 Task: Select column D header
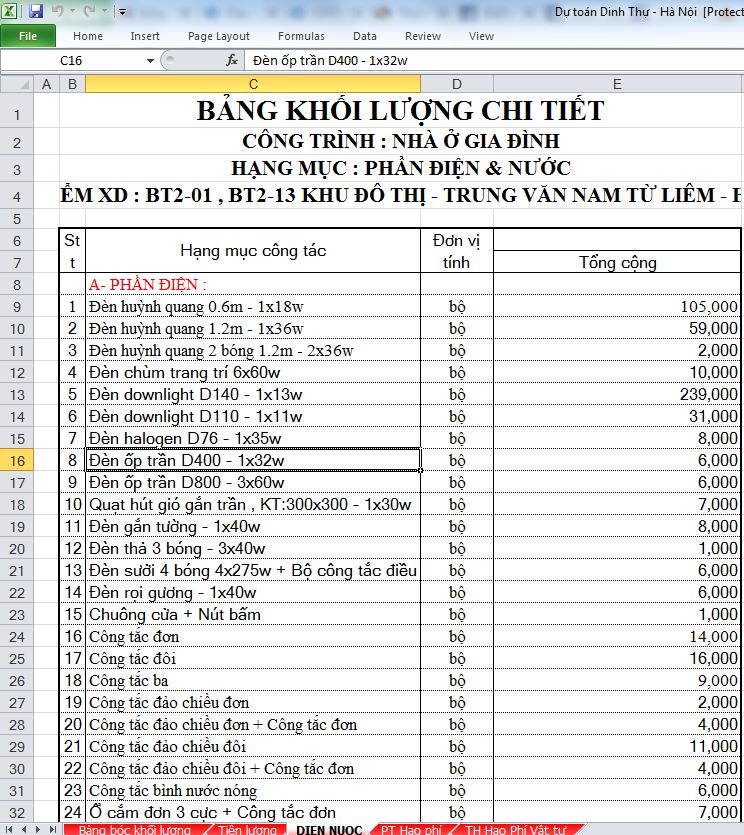click(457, 84)
